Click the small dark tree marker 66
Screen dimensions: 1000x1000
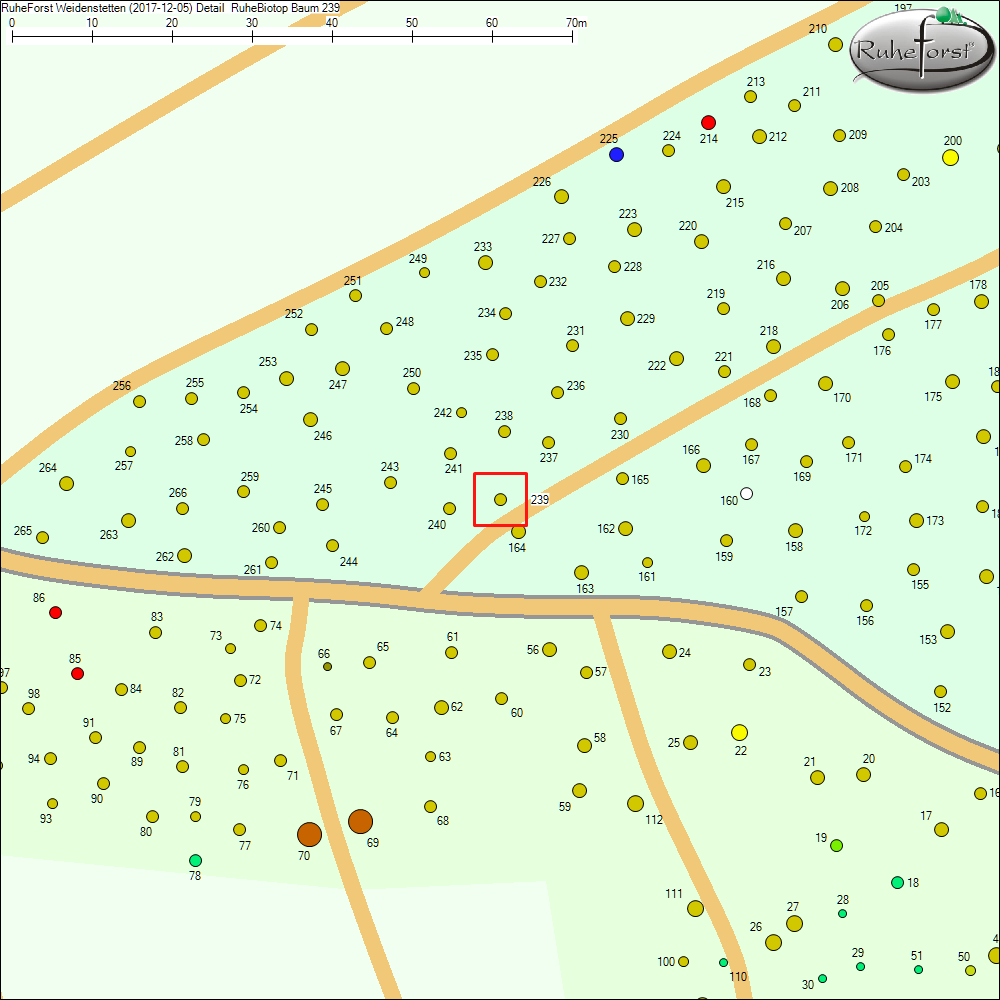click(327, 666)
